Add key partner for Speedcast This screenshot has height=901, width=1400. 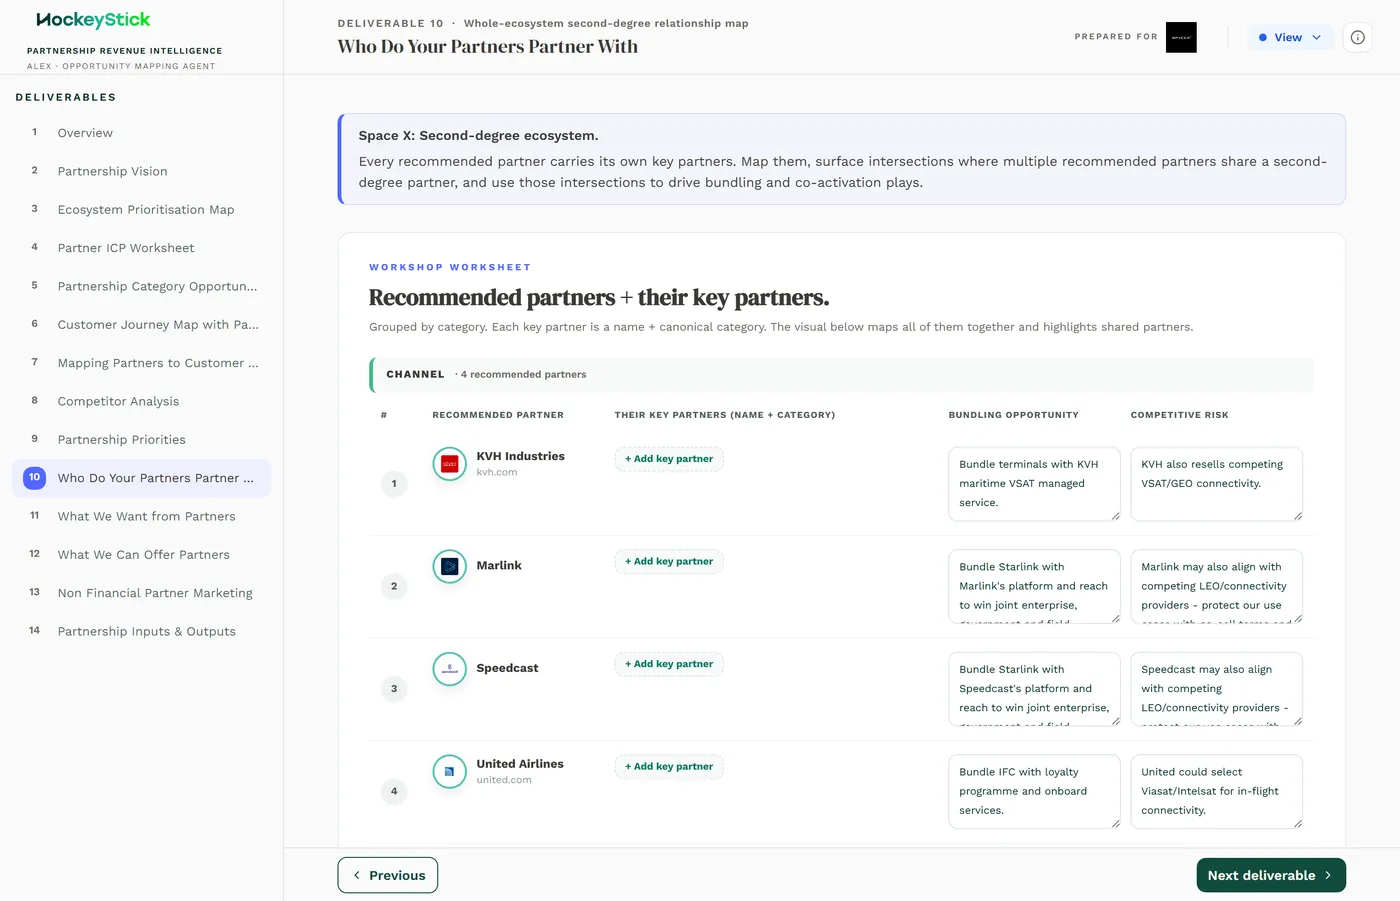pyautogui.click(x=669, y=664)
